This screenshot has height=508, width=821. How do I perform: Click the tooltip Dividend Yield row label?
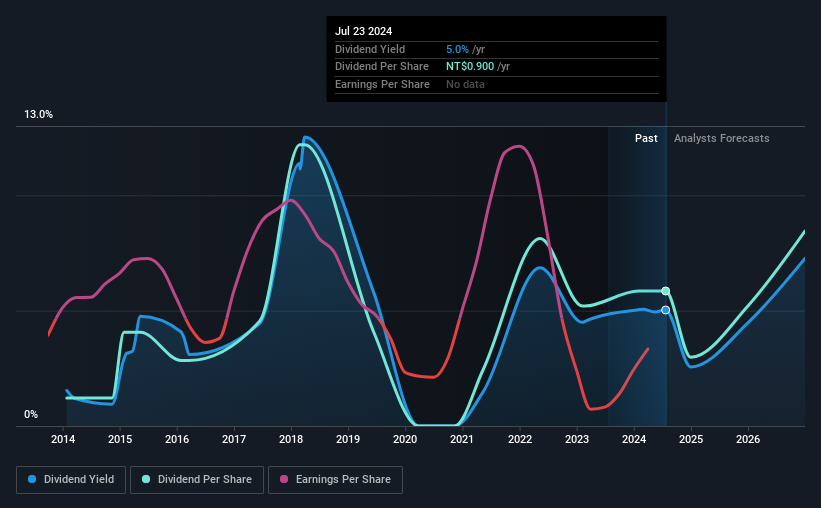coord(370,49)
